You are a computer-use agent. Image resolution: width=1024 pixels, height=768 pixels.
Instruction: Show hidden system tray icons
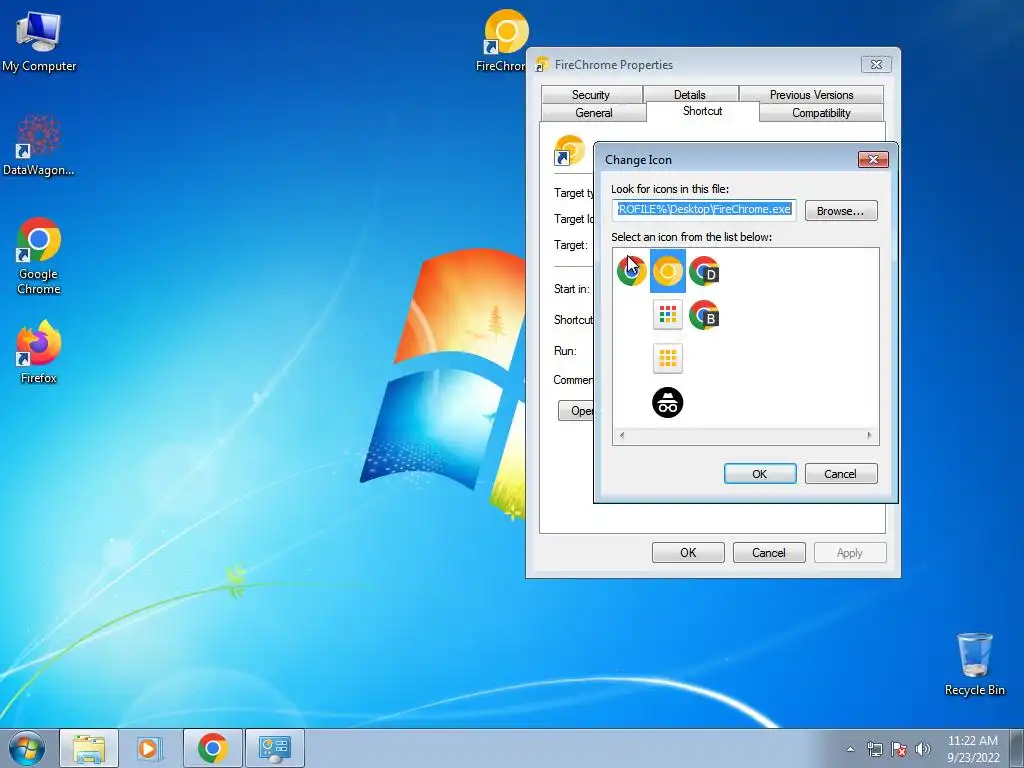pyautogui.click(x=850, y=749)
